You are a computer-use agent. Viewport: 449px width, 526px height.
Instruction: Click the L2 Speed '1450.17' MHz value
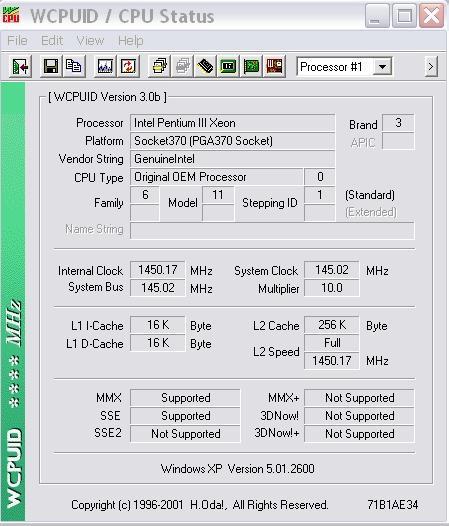[332, 361]
